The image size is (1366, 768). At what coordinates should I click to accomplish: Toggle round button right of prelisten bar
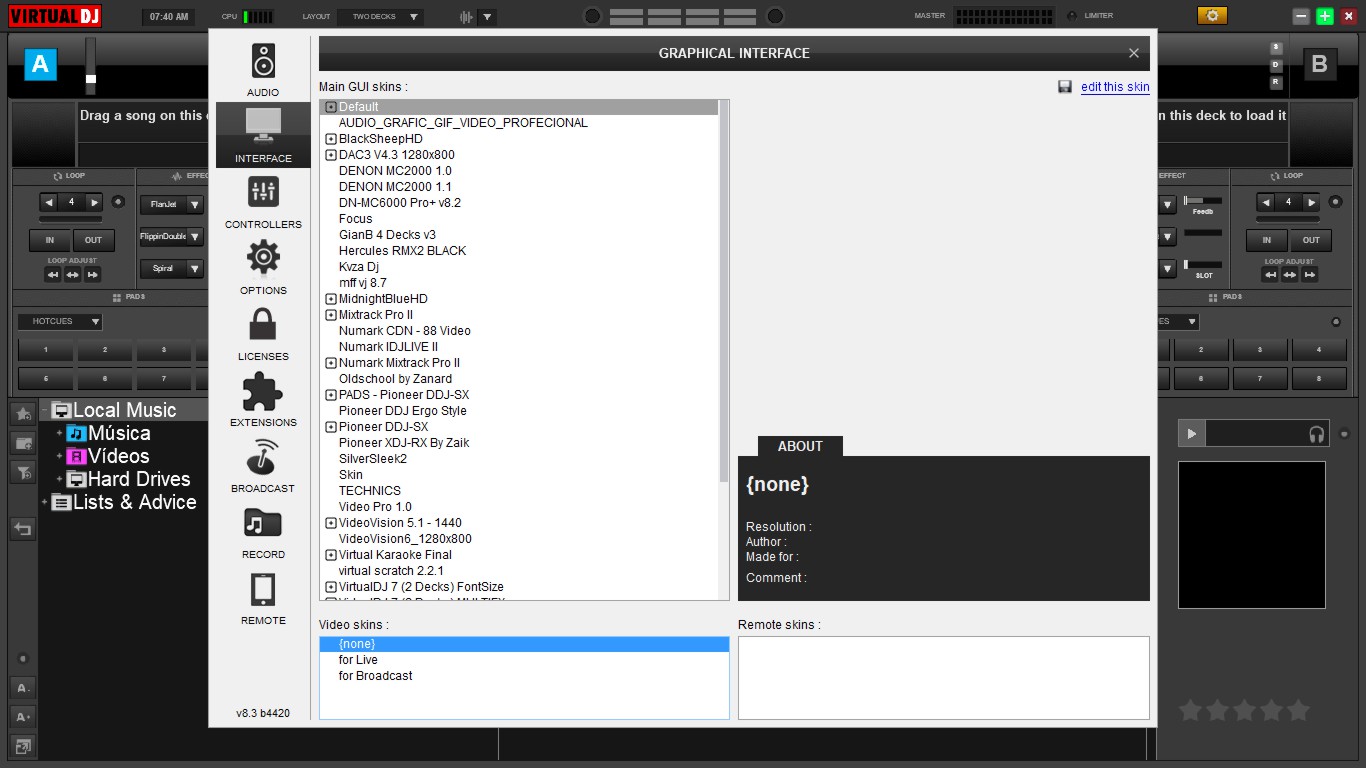tap(1344, 434)
